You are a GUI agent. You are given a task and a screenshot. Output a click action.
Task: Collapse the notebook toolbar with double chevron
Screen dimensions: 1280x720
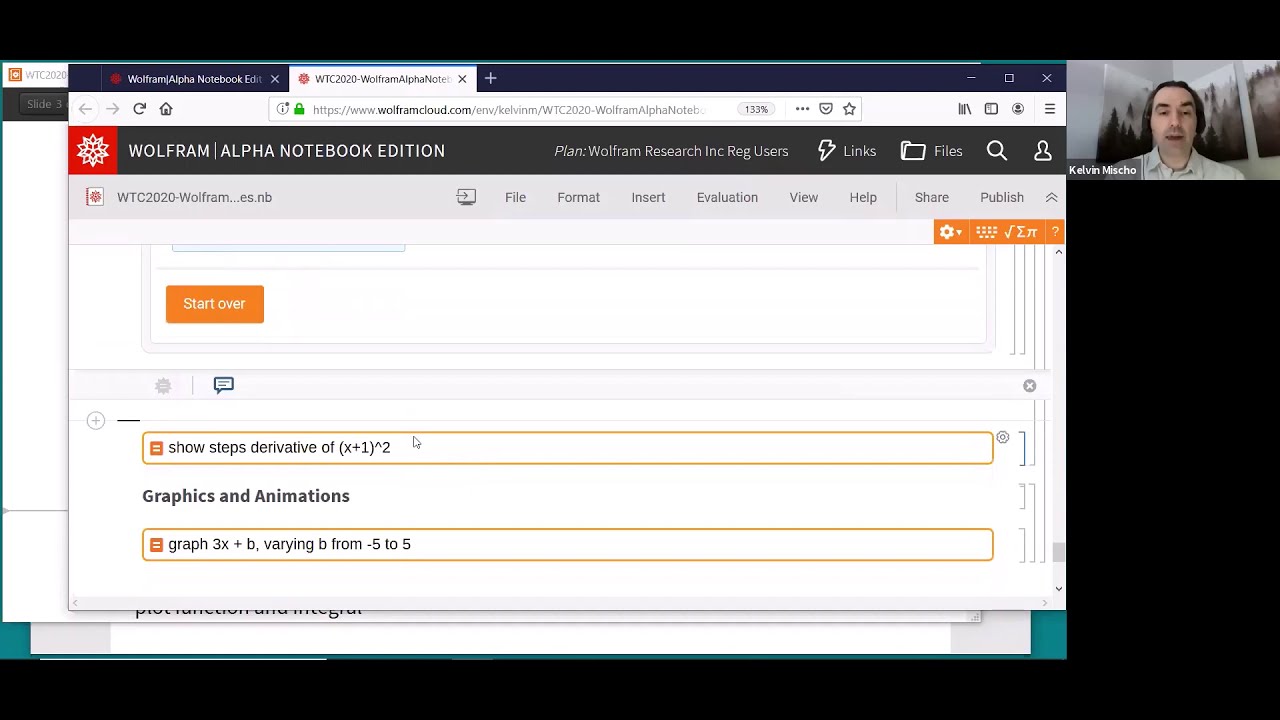pos(1051,197)
